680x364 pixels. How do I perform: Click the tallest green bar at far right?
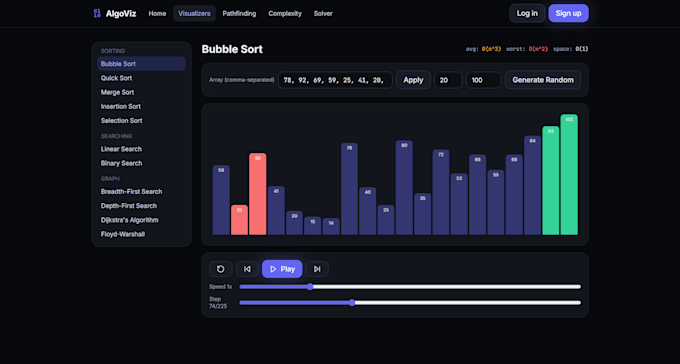click(569, 174)
